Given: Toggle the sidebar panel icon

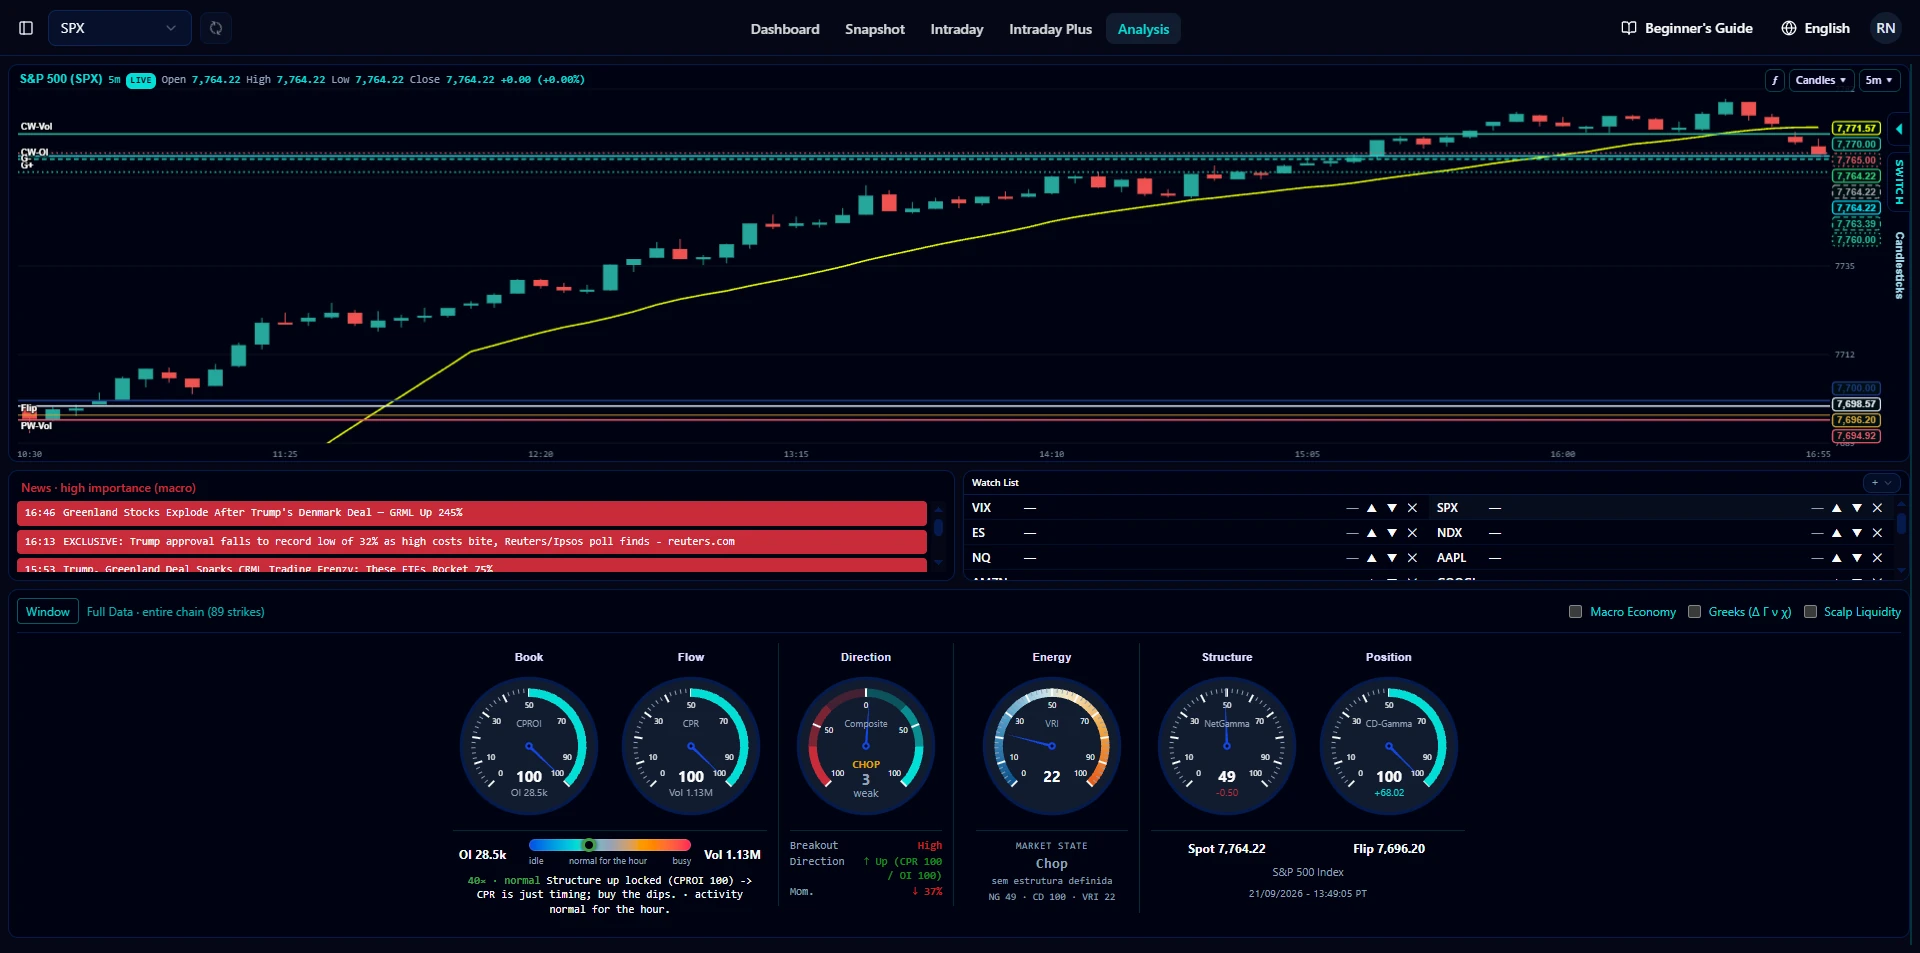Looking at the screenshot, I should pyautogui.click(x=26, y=28).
